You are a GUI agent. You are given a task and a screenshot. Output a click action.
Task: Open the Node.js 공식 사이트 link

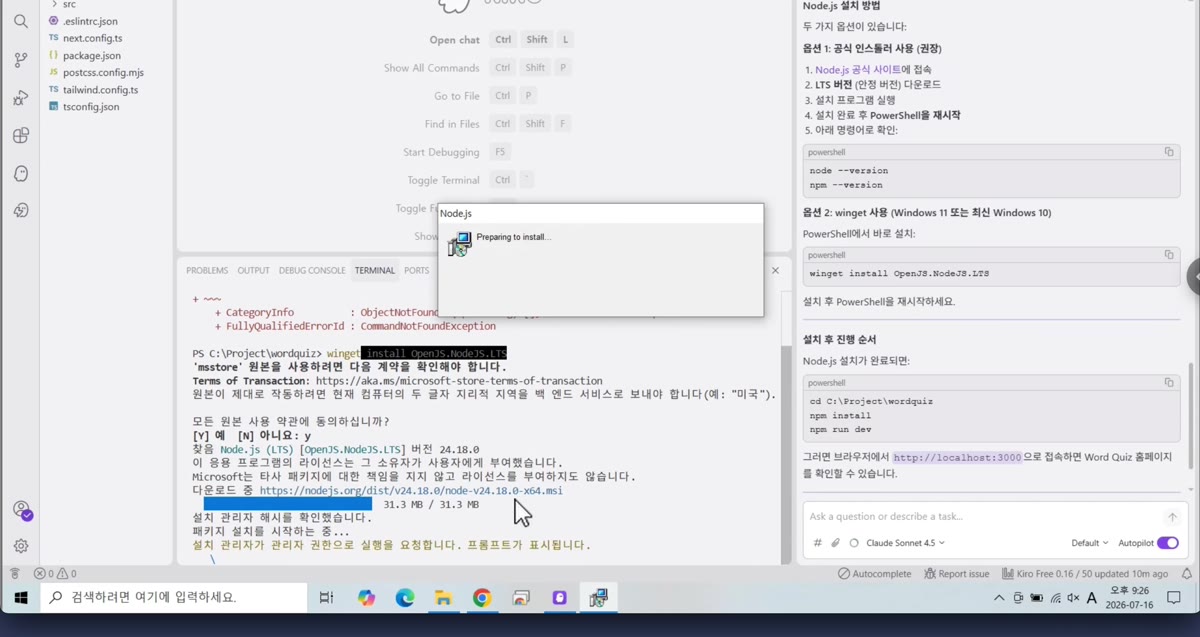tap(858, 70)
